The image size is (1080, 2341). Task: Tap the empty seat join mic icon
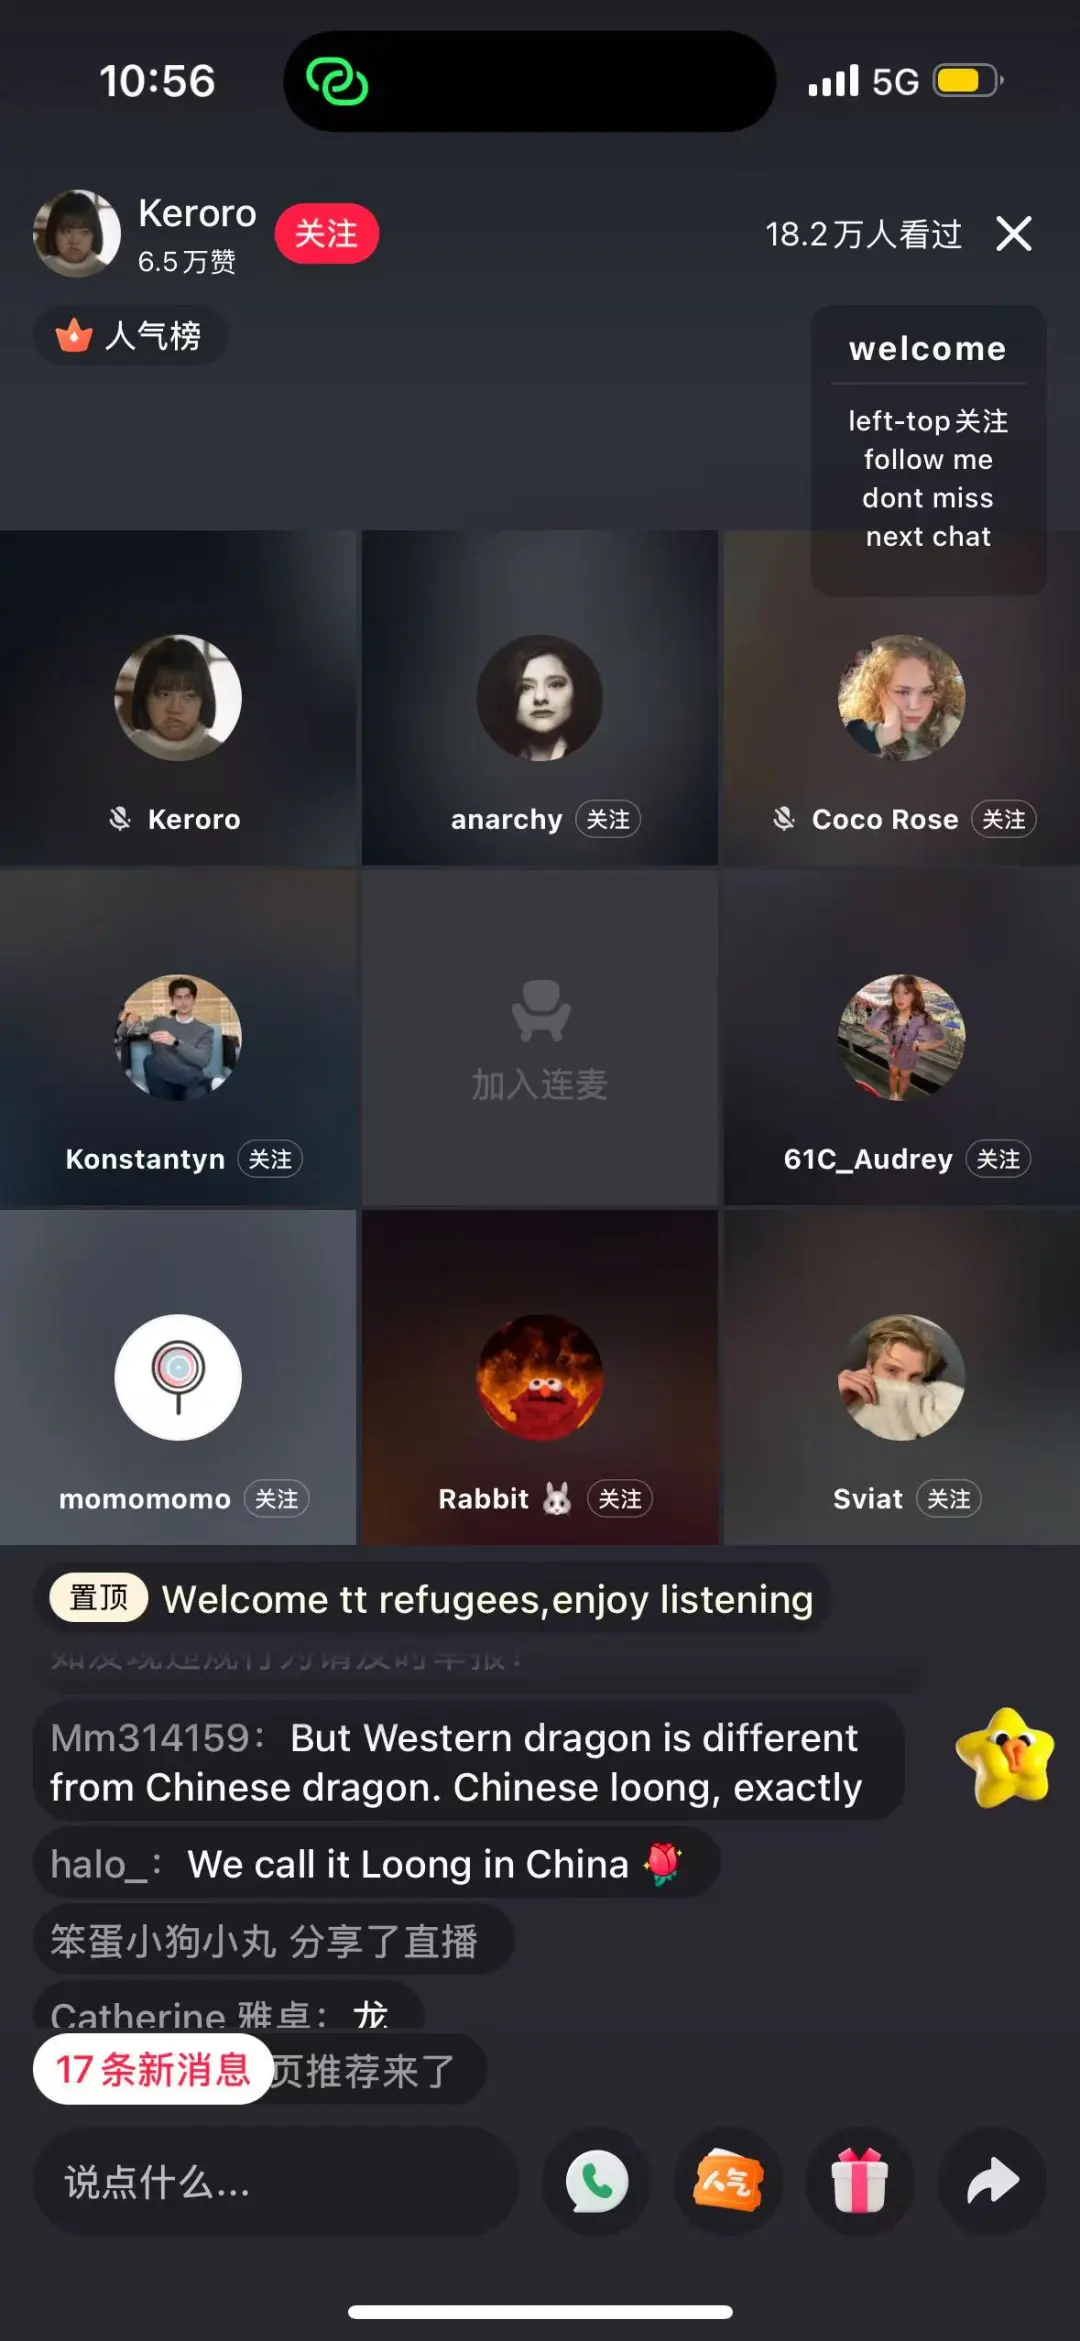click(540, 1011)
